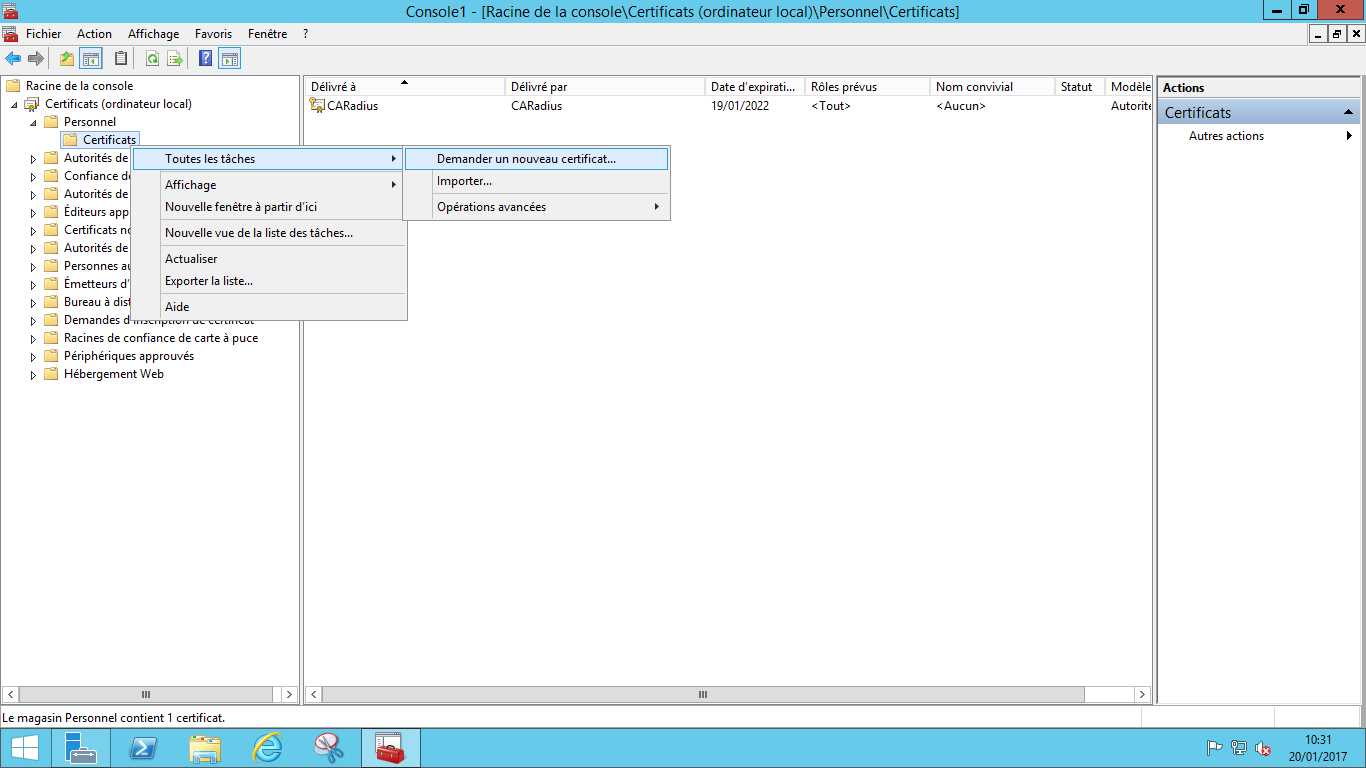The width and height of the screenshot is (1366, 768).
Task: Expand the Hébergement Web tree node
Action: [33, 375]
